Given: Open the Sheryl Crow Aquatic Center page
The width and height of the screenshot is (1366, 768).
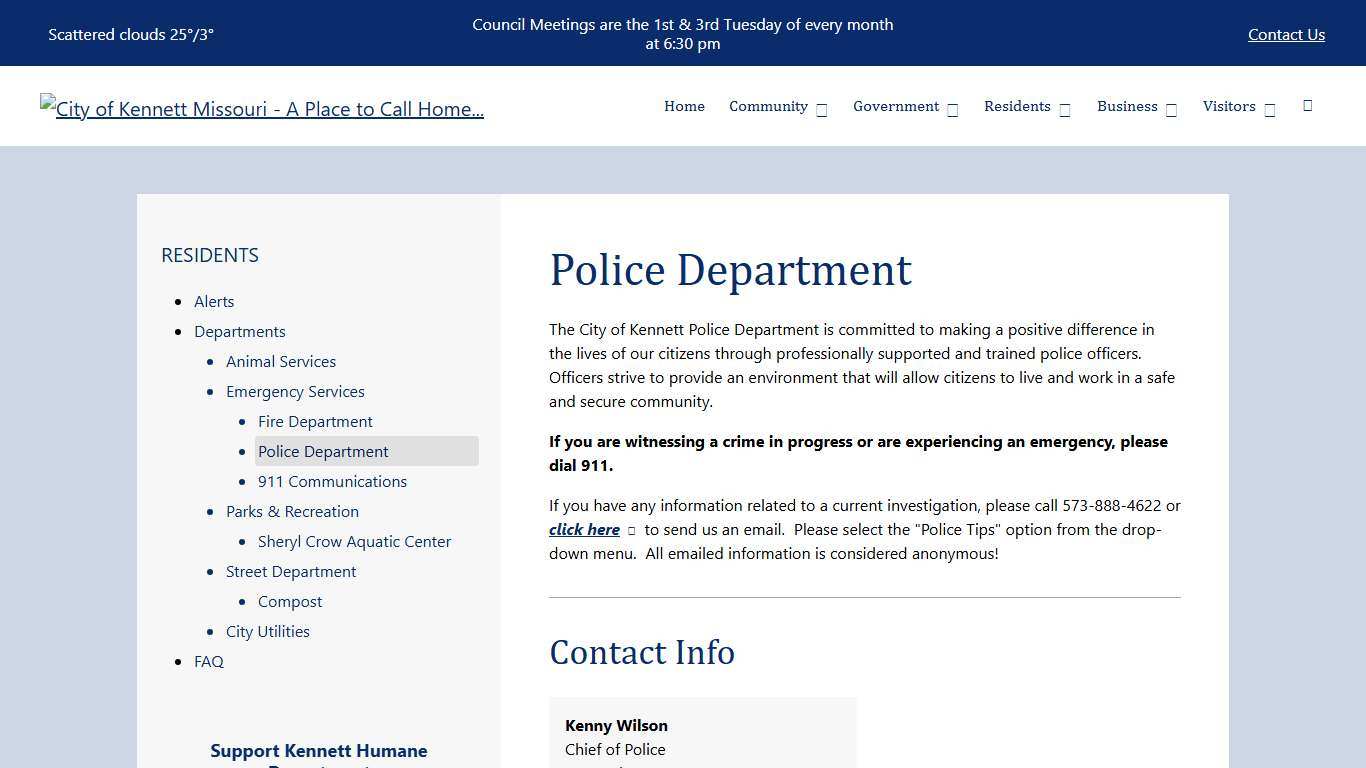Looking at the screenshot, I should [x=354, y=541].
